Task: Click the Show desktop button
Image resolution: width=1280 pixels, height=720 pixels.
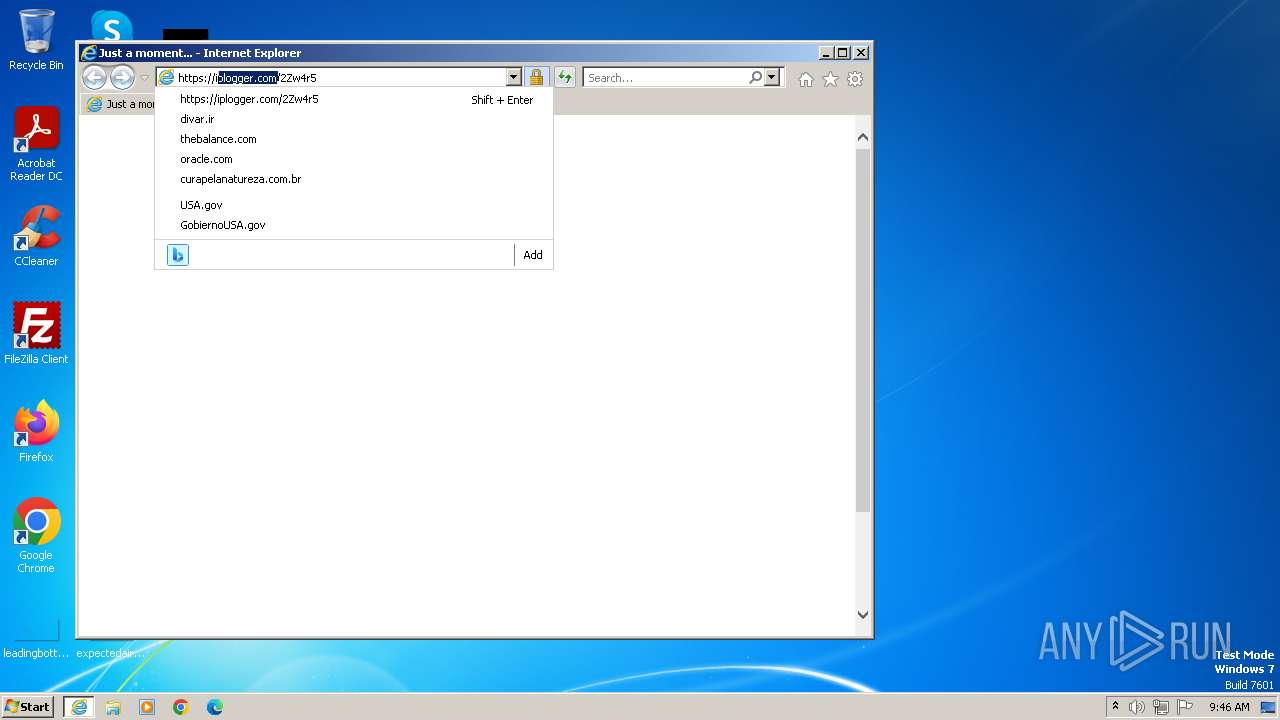Action: click(1268, 707)
